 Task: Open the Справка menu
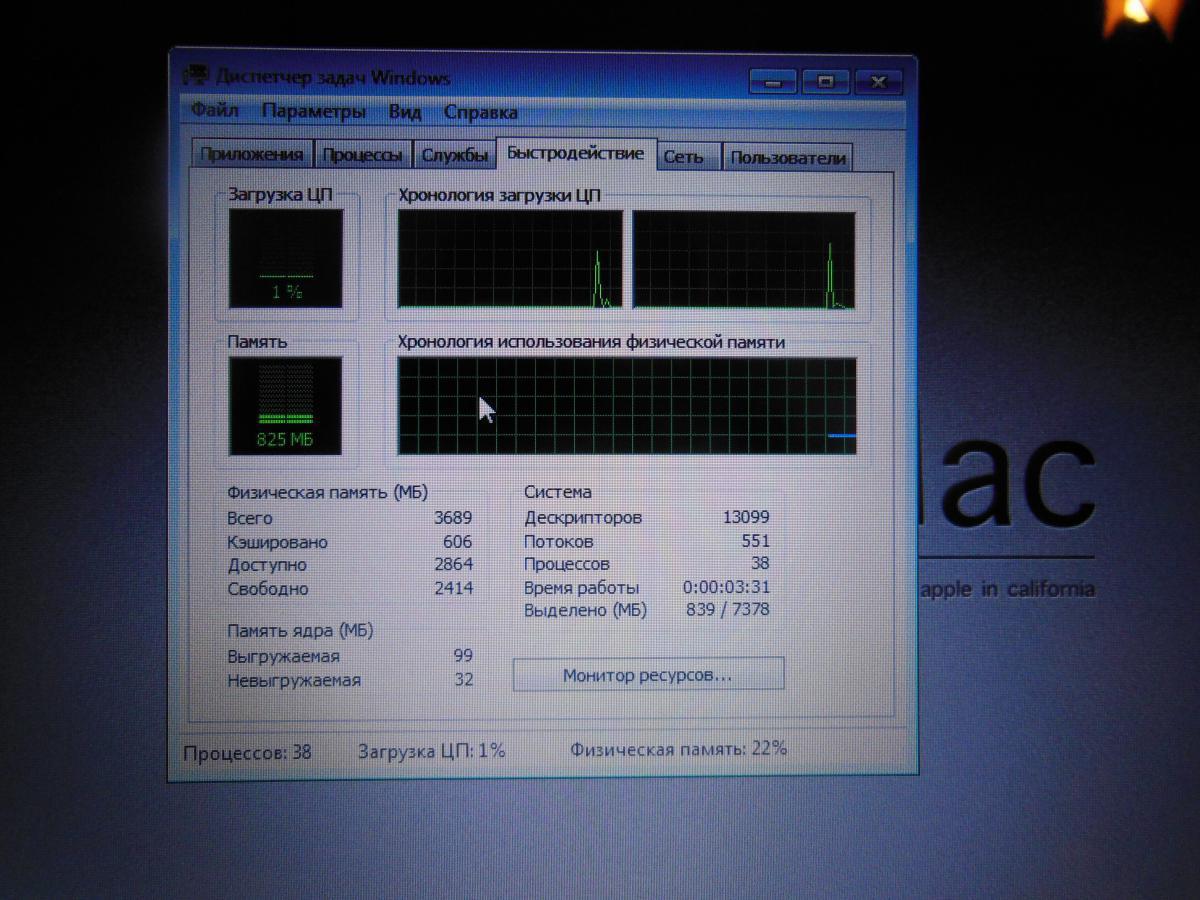pos(481,112)
